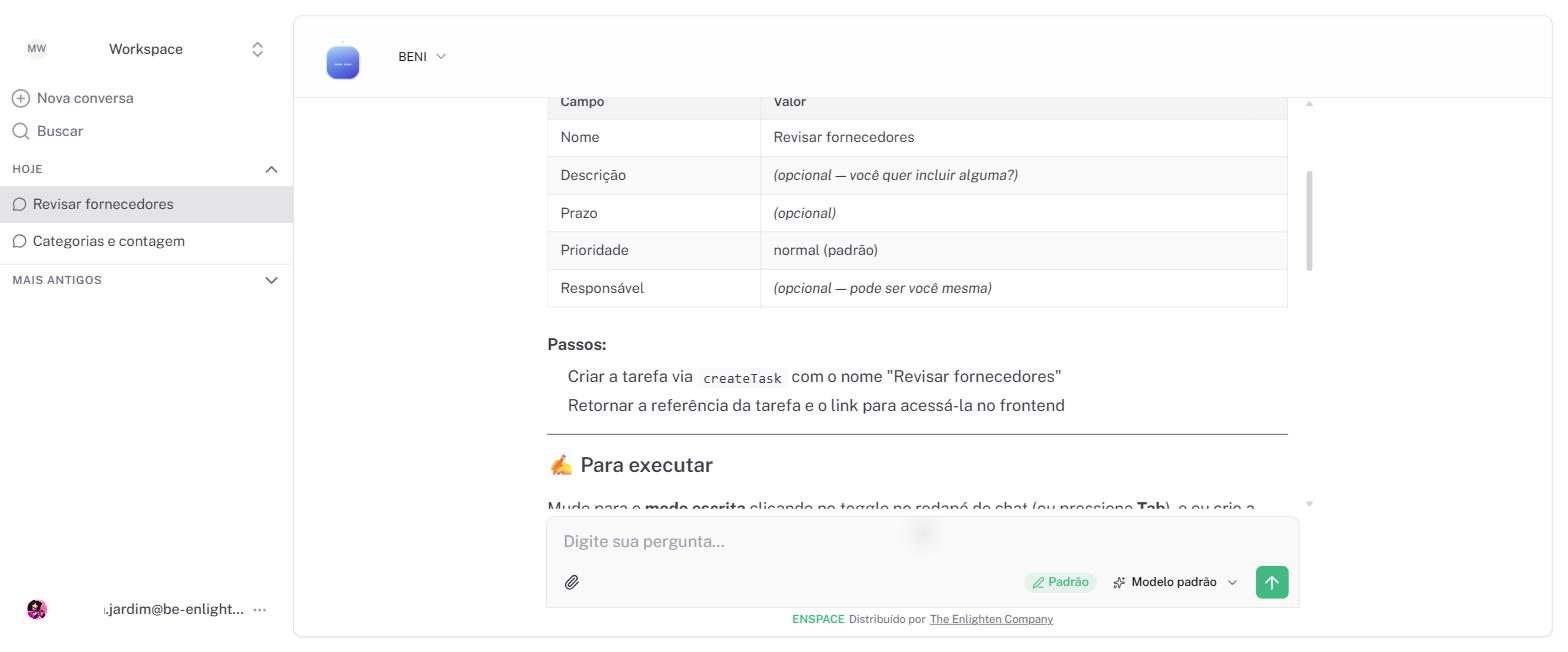
Task: Click the jardim@be-enlight account email
Action: (x=173, y=609)
